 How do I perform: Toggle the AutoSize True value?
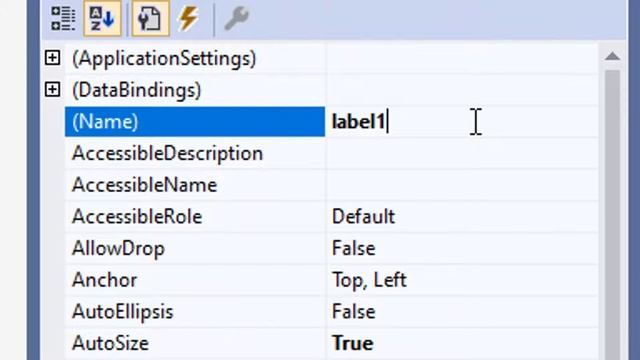point(352,343)
